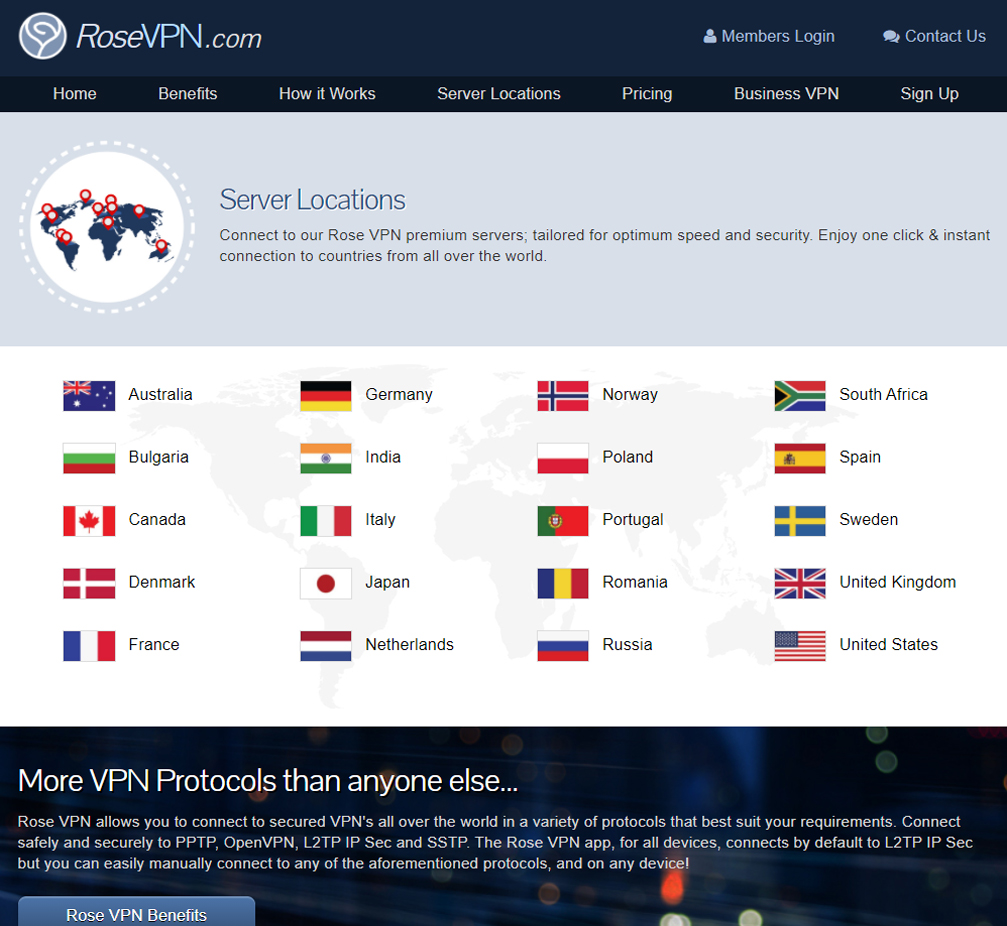This screenshot has height=926, width=1007.
Task: Select the Romania country label
Action: tap(635, 582)
